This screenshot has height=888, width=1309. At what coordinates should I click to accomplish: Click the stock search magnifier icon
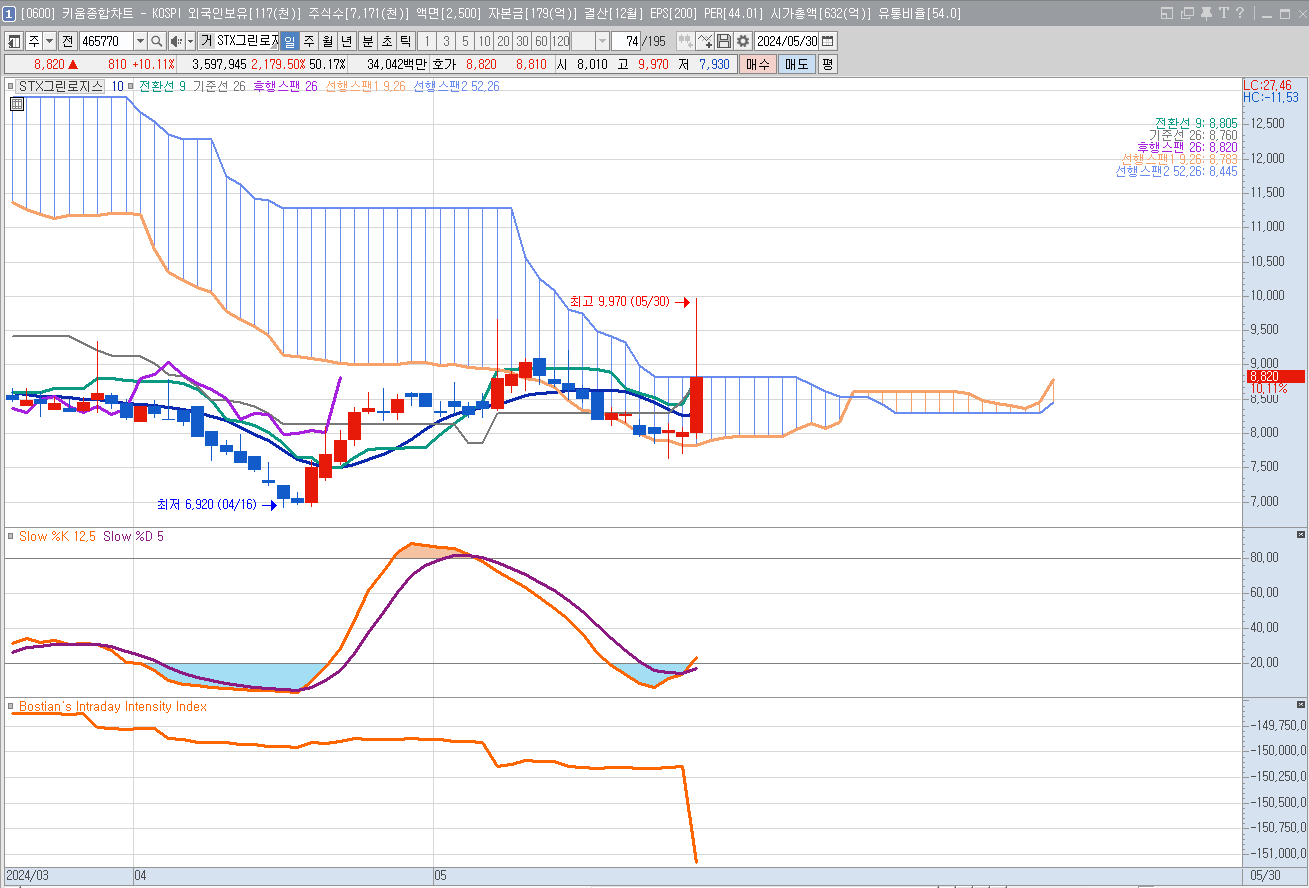157,41
